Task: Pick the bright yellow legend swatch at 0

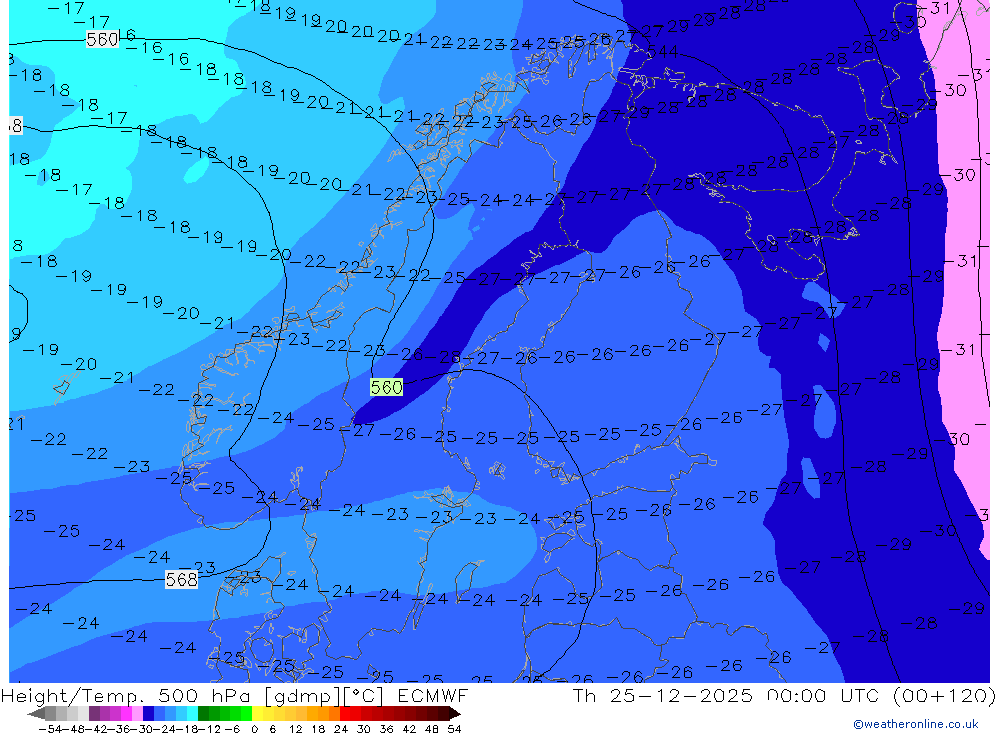Action: (x=257, y=714)
